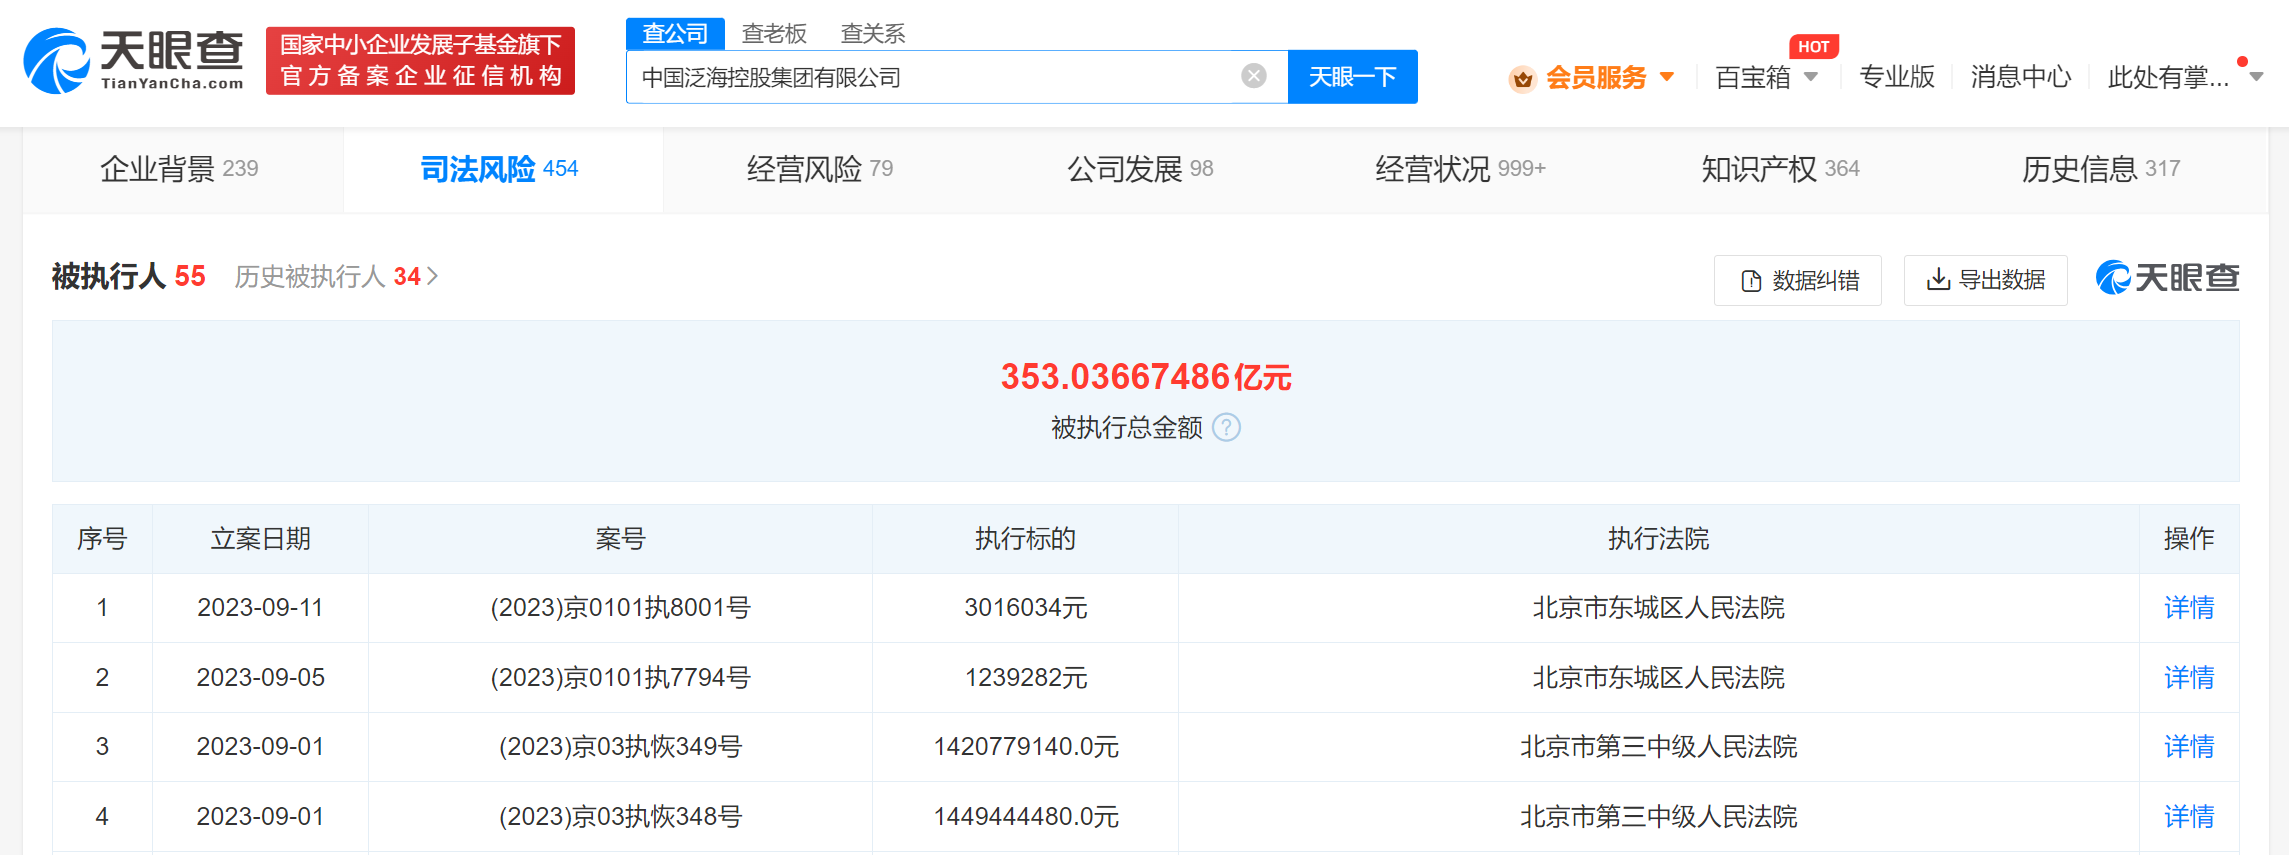Open the 历史信息 317 tab
Viewport: 2289px width, 855px height.
click(2101, 169)
